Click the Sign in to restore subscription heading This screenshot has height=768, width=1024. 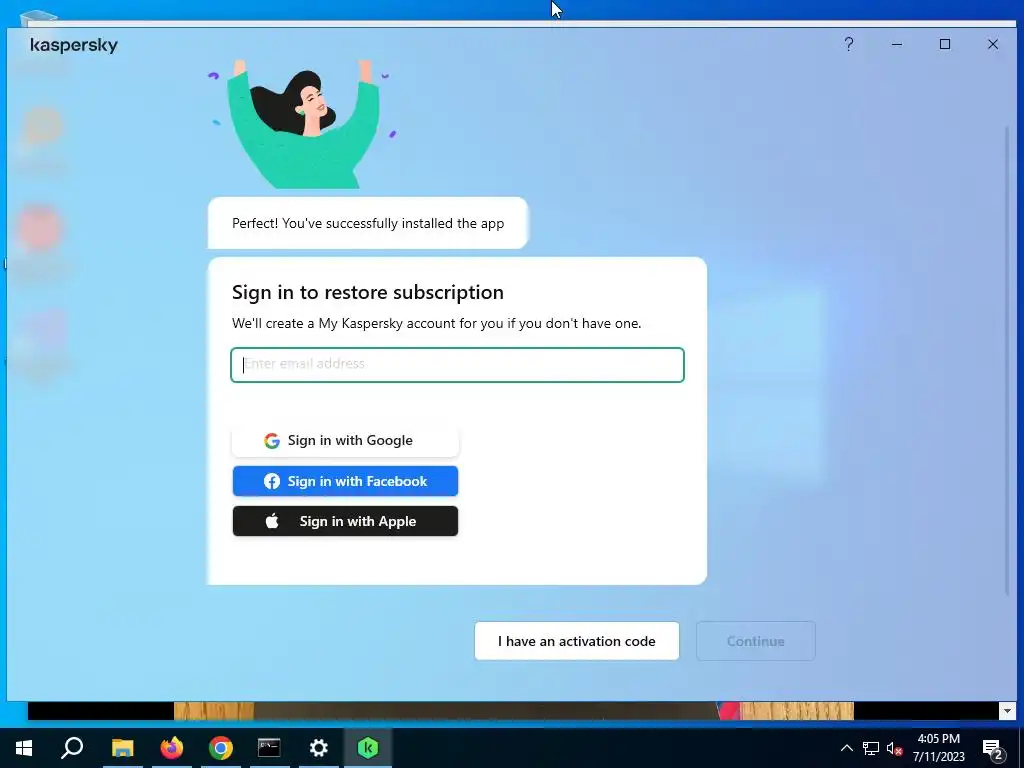[x=368, y=292]
